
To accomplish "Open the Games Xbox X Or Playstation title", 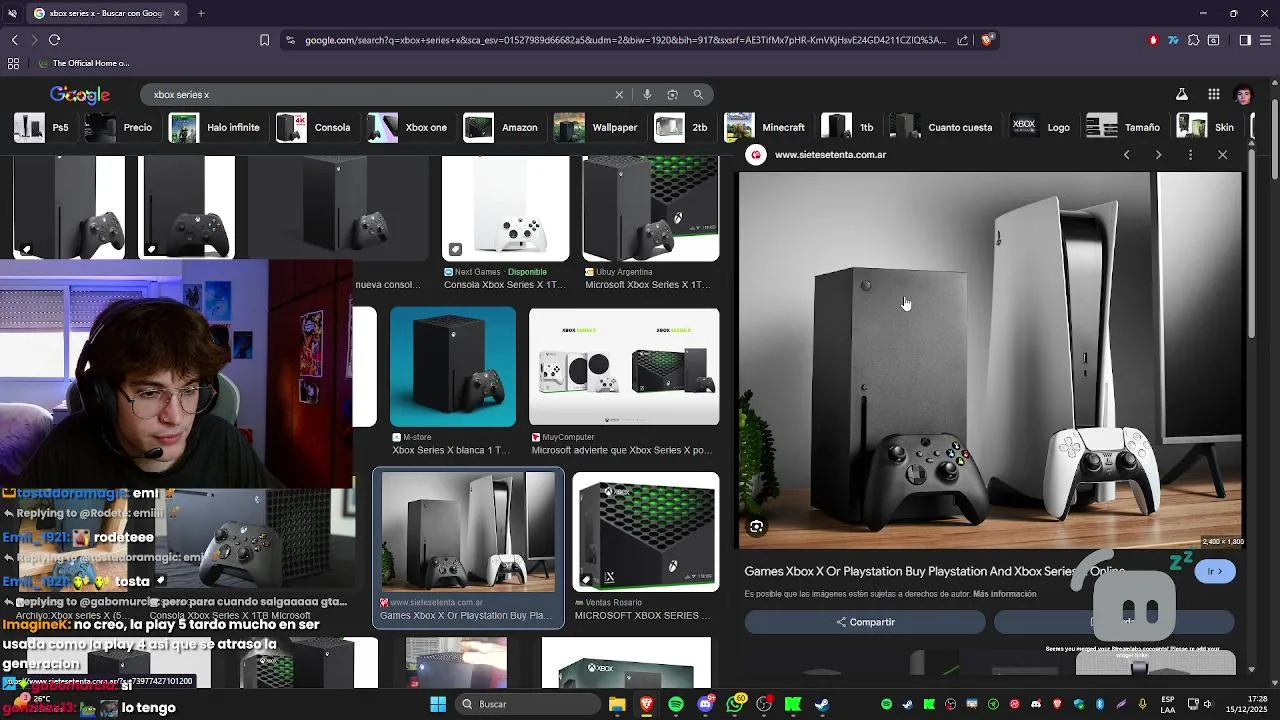I will click(934, 571).
